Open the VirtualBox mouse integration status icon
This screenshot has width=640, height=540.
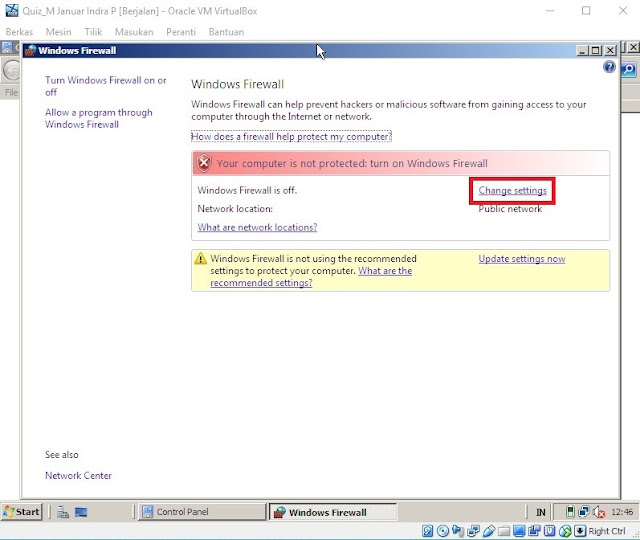point(565,531)
